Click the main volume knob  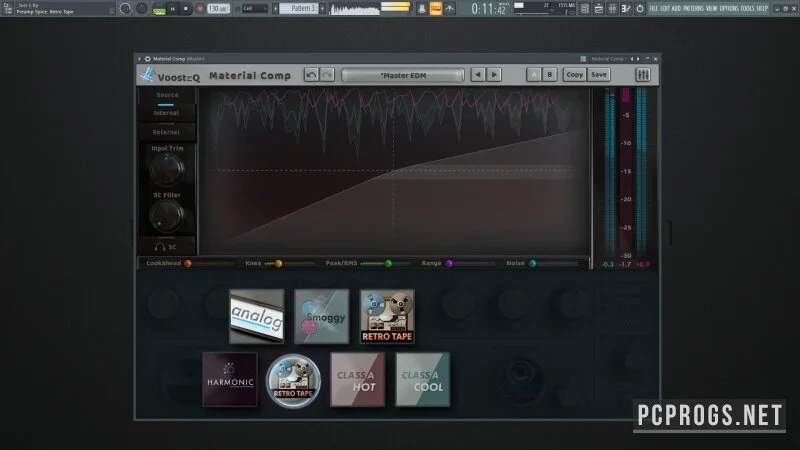click(x=125, y=9)
